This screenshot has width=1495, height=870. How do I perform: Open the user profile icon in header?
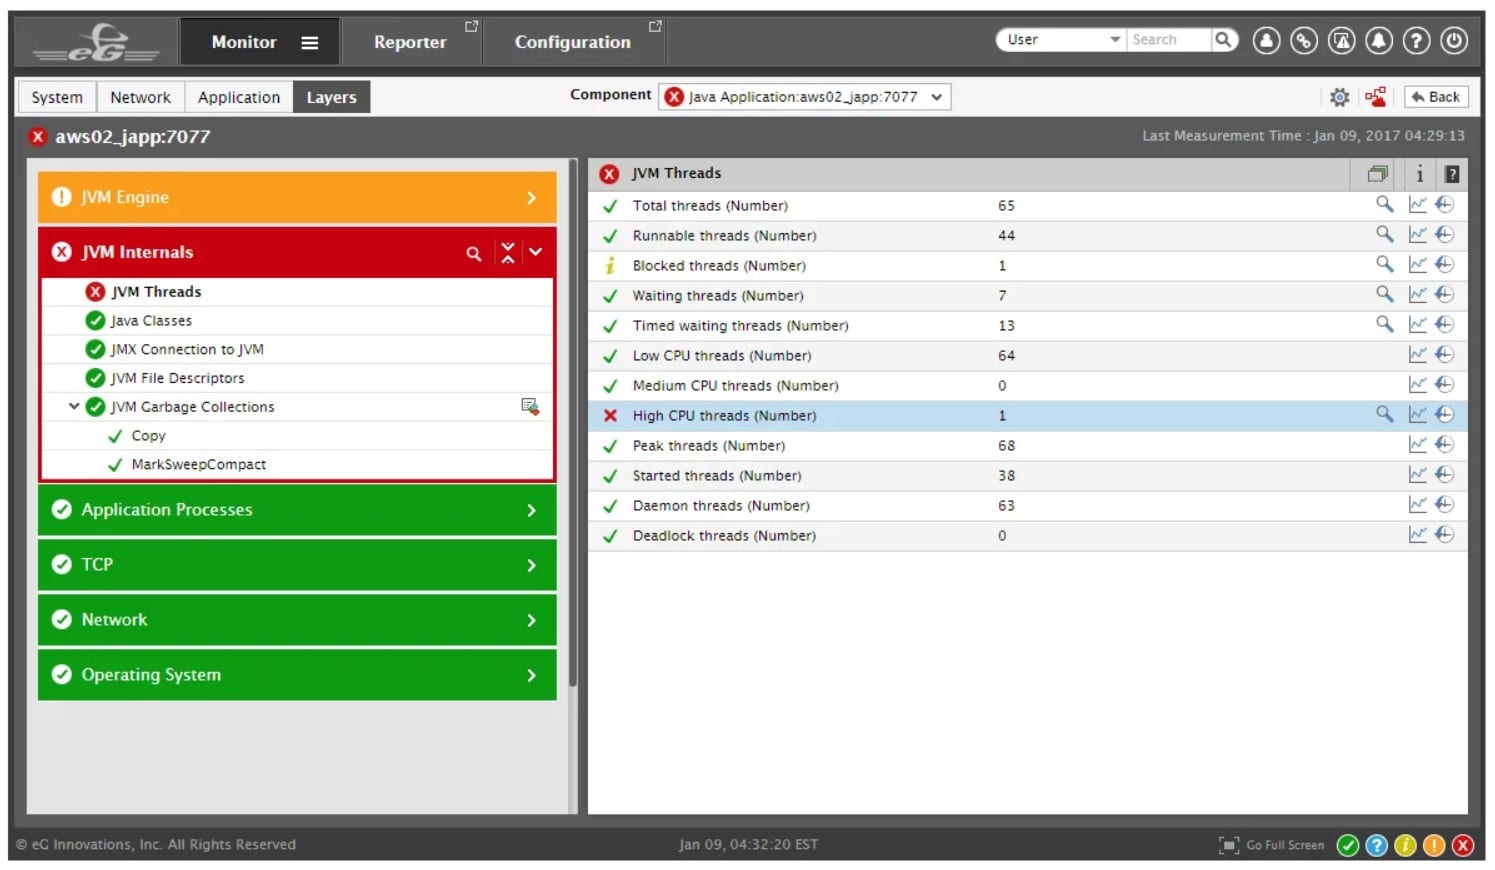[x=1266, y=40]
